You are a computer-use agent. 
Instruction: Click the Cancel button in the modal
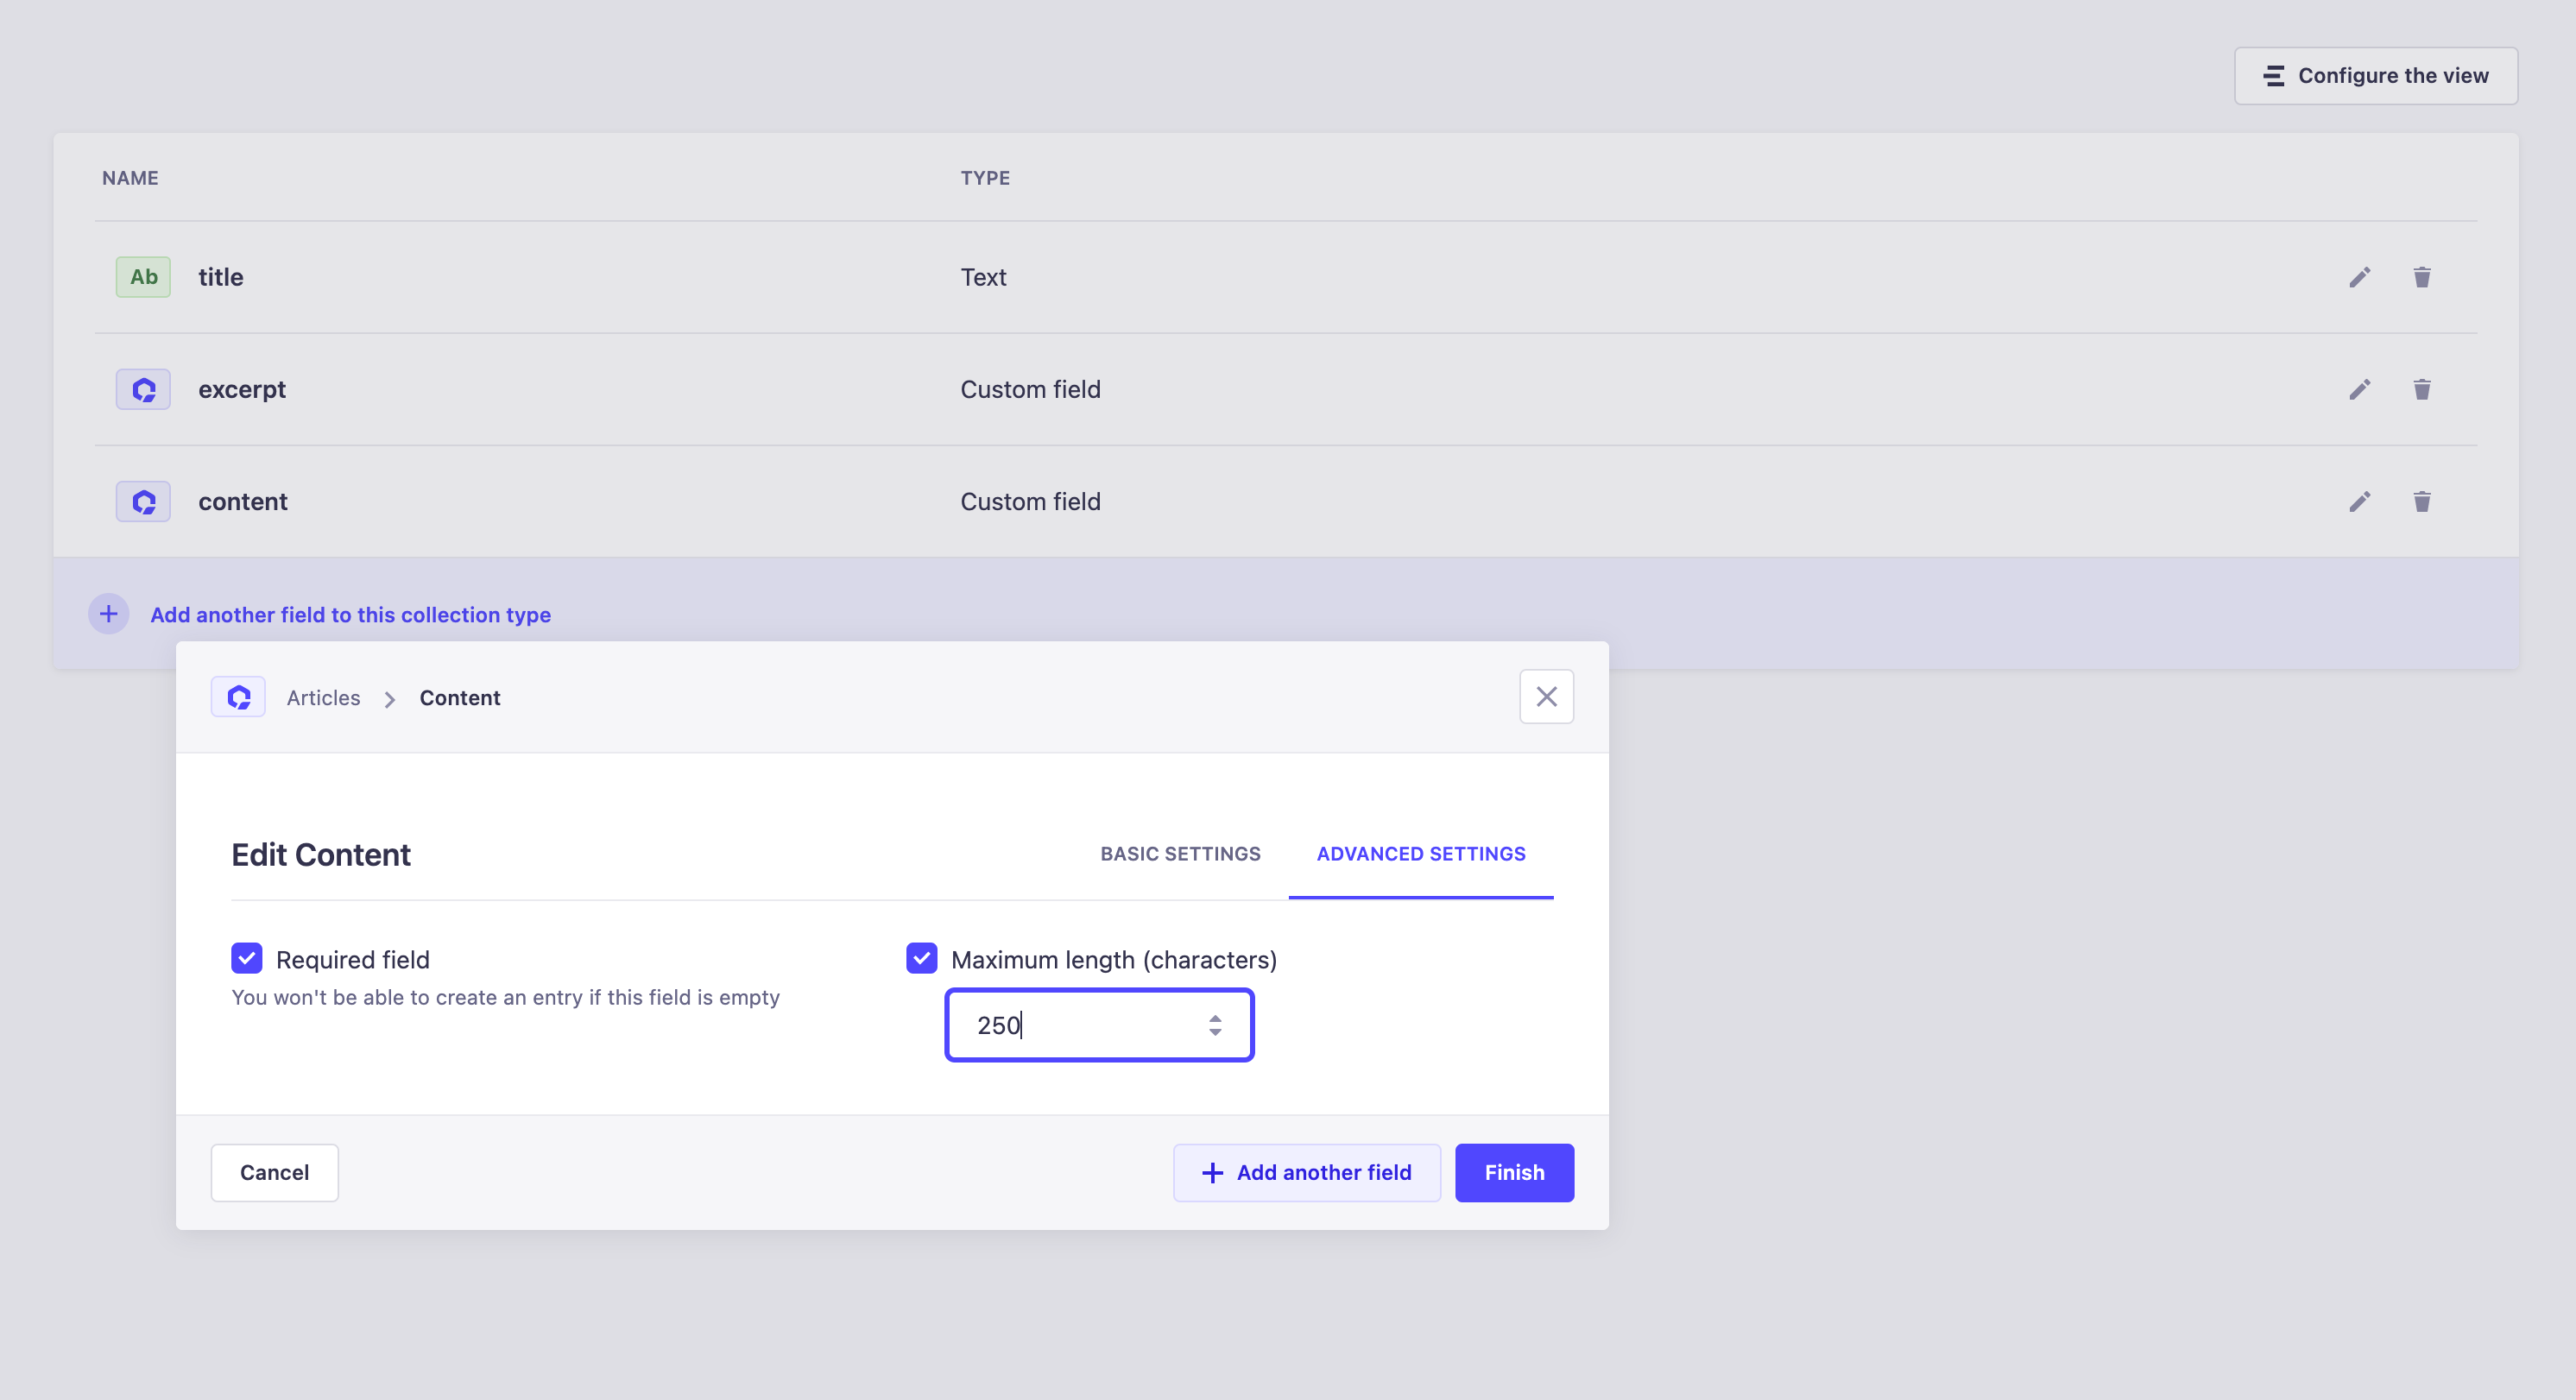click(x=274, y=1172)
